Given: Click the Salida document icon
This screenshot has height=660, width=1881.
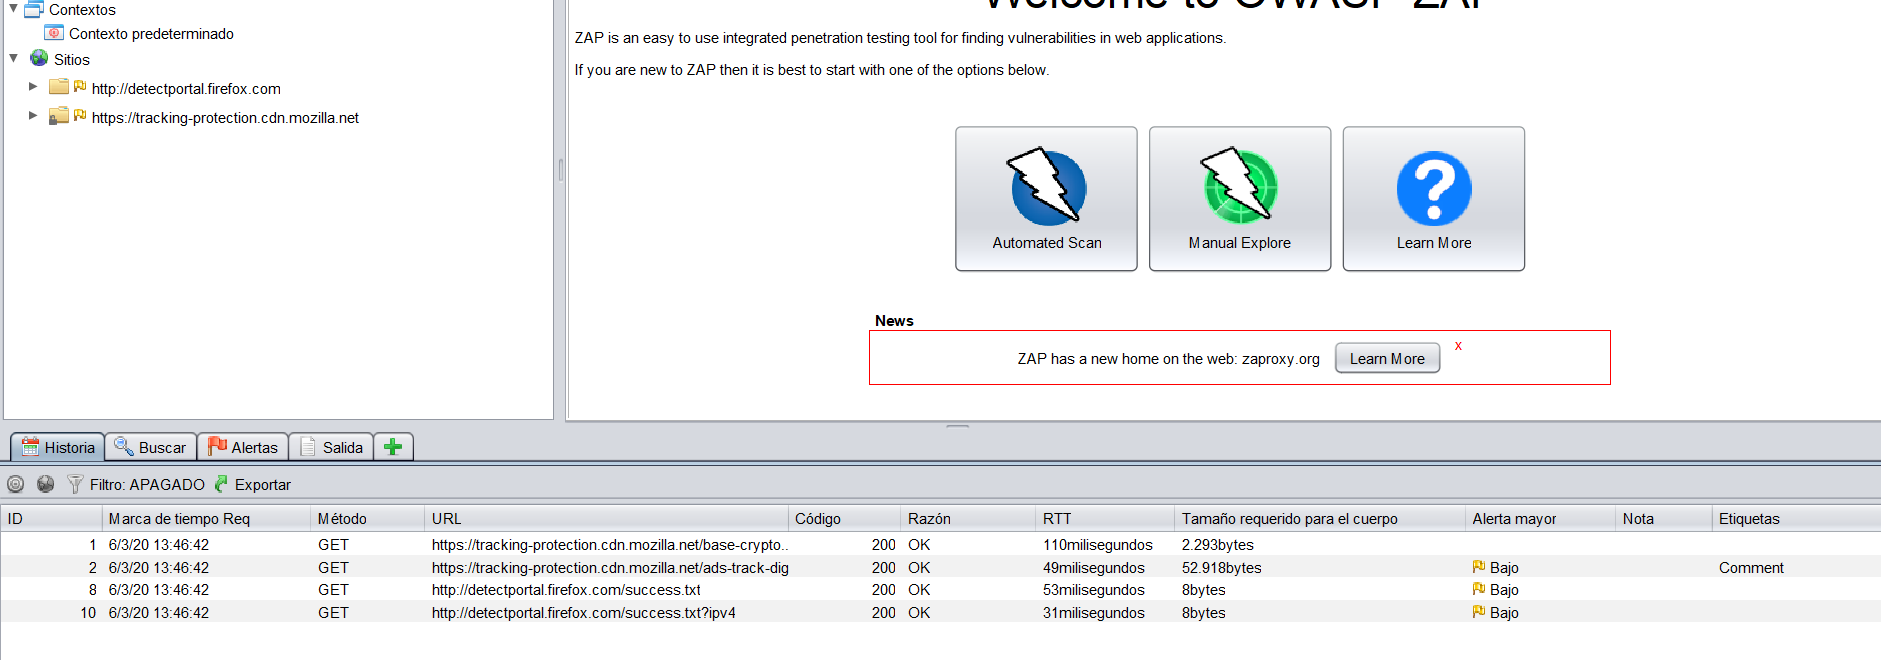Looking at the screenshot, I should click(308, 446).
